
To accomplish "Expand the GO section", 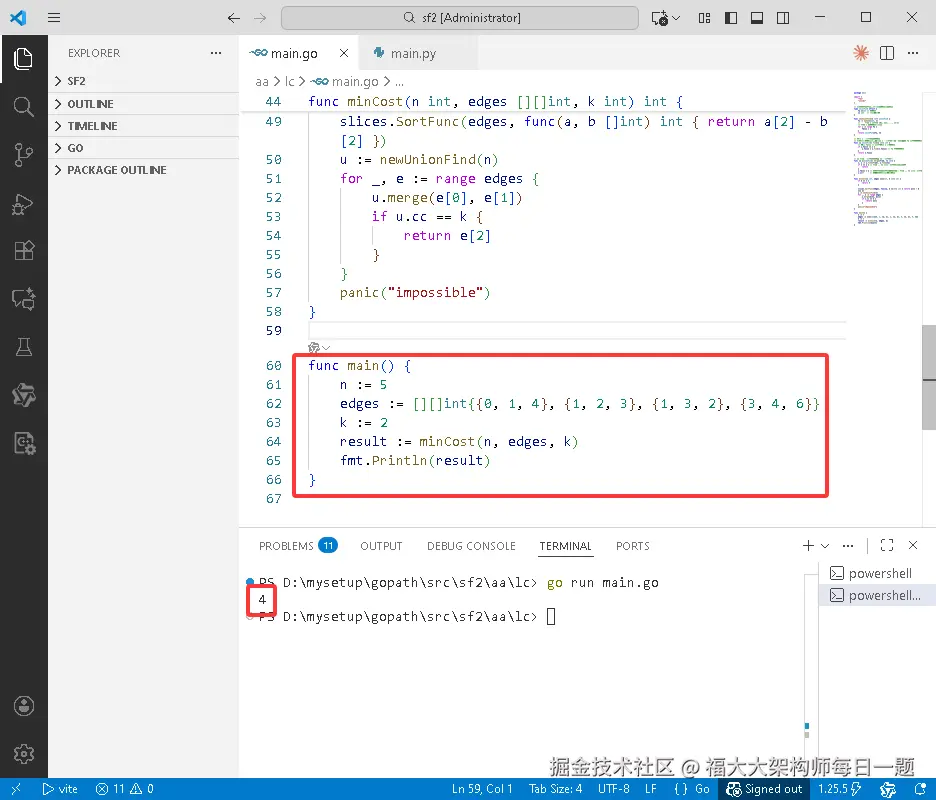I will coord(143,147).
